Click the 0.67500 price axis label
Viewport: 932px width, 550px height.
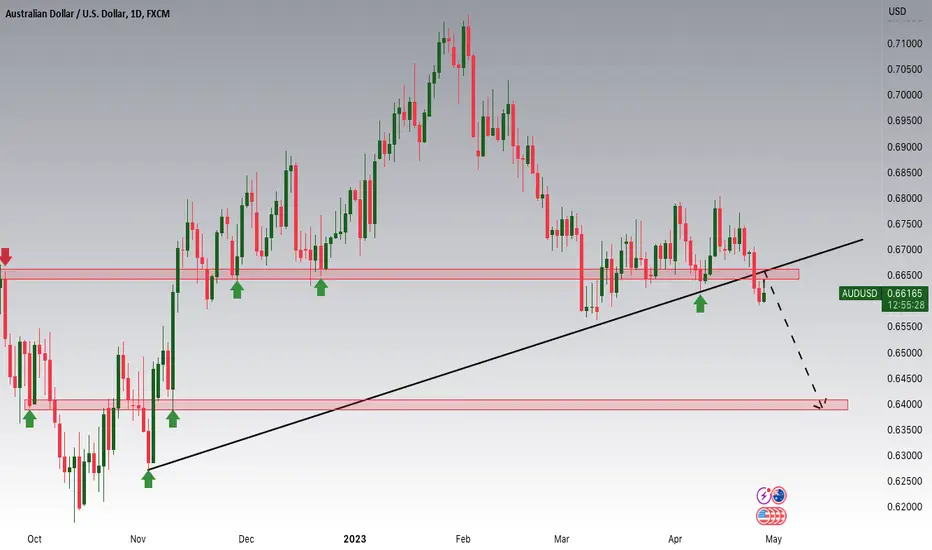click(905, 224)
